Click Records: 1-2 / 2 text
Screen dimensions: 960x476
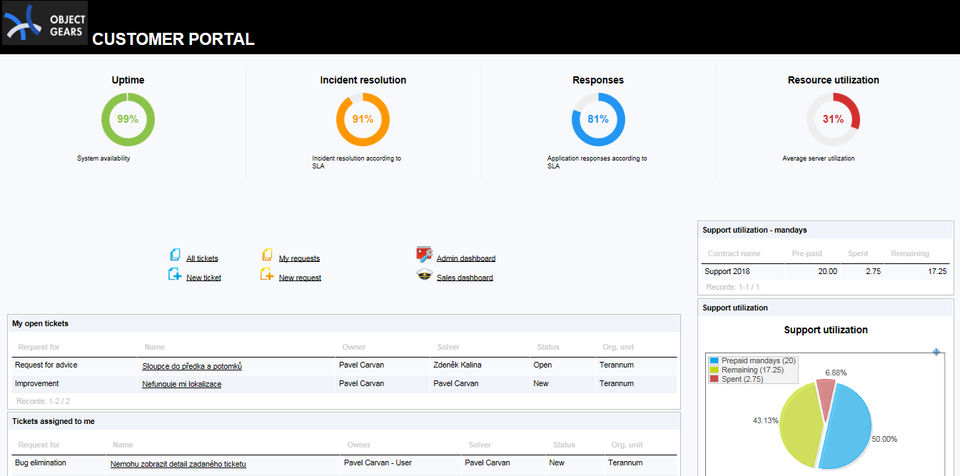pos(42,401)
